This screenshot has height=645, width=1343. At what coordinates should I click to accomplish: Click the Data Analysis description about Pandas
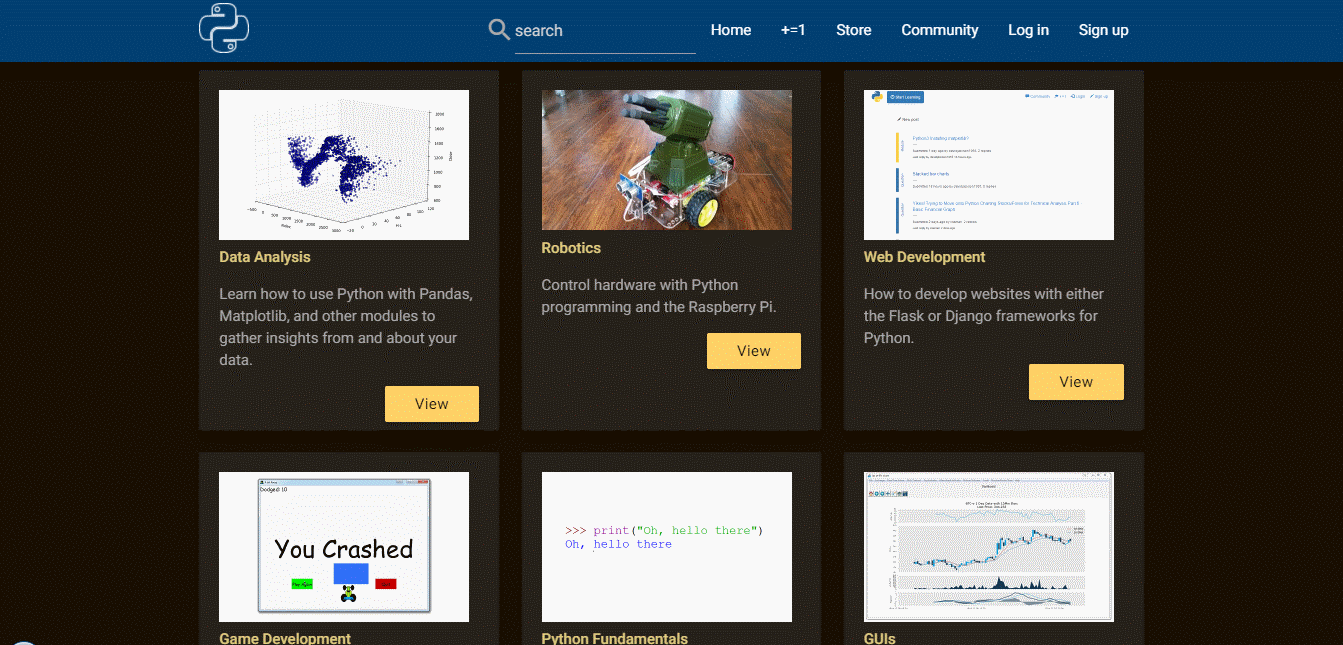click(x=346, y=327)
